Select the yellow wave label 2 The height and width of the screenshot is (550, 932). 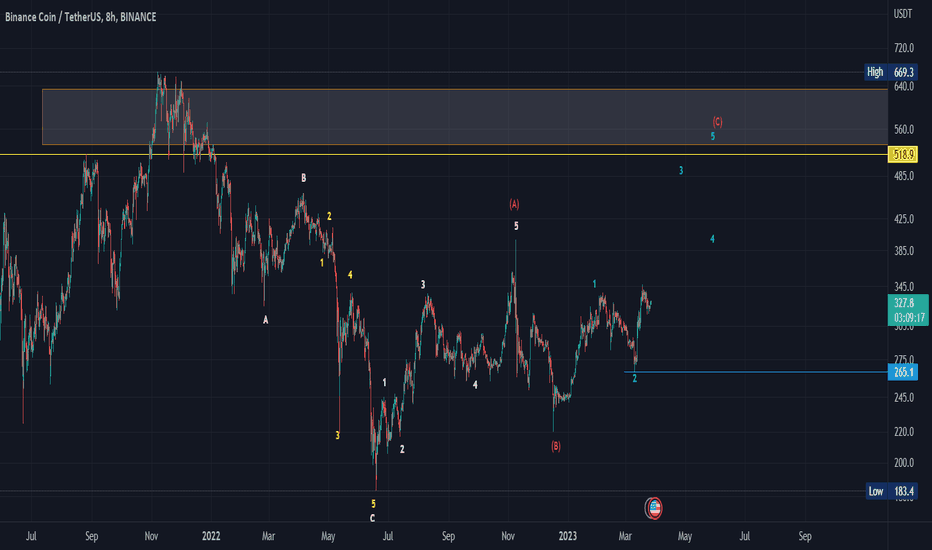click(x=329, y=216)
